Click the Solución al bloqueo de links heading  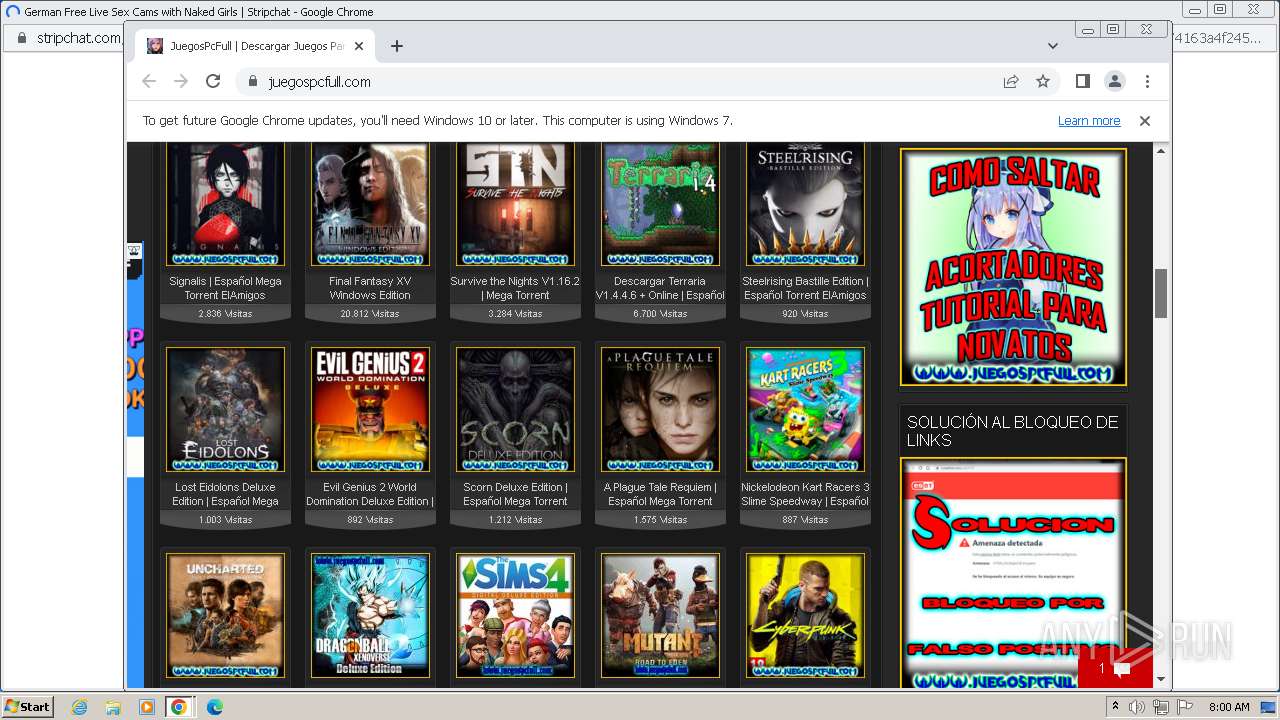coord(1012,431)
